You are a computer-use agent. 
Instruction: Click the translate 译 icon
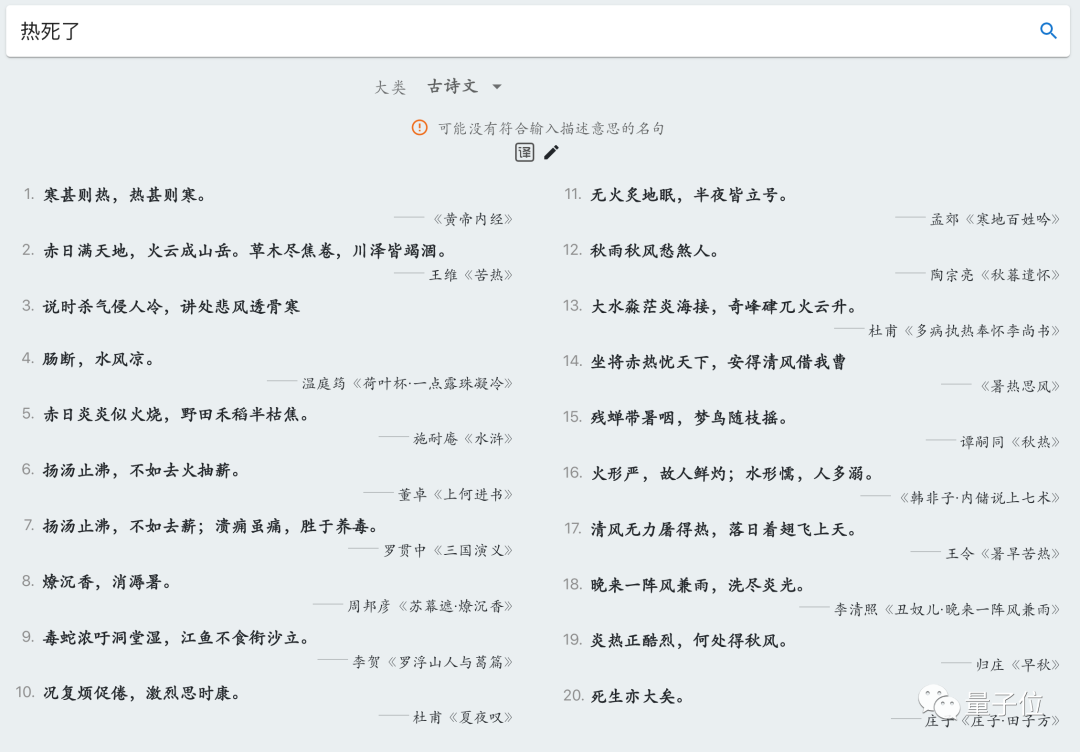pyautogui.click(x=524, y=152)
